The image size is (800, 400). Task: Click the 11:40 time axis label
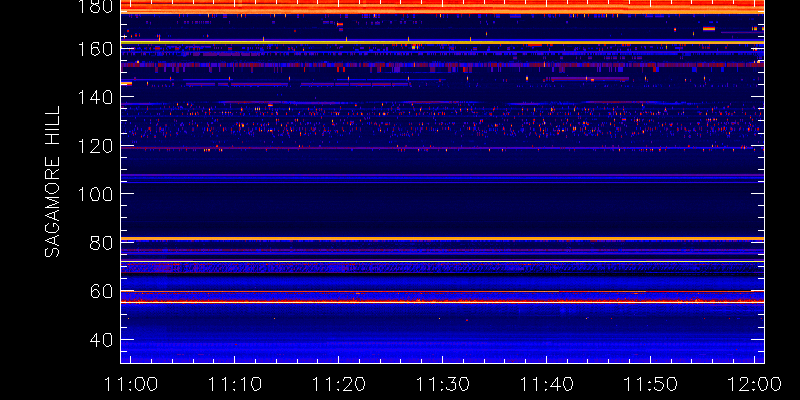click(x=547, y=384)
